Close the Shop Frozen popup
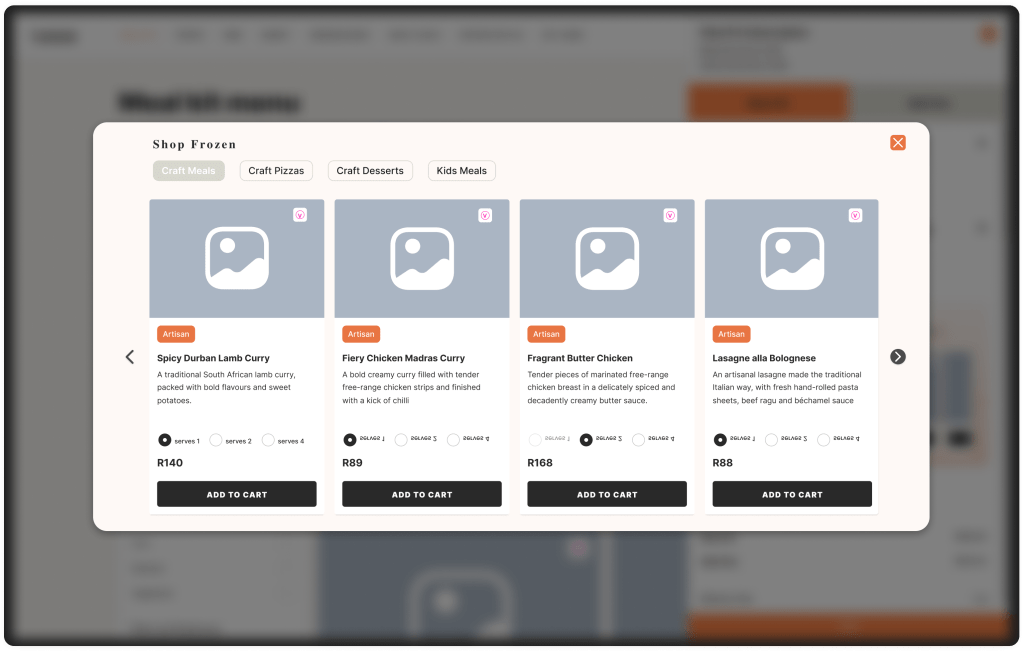Screen dimensions: 1024x652 (x=897, y=143)
